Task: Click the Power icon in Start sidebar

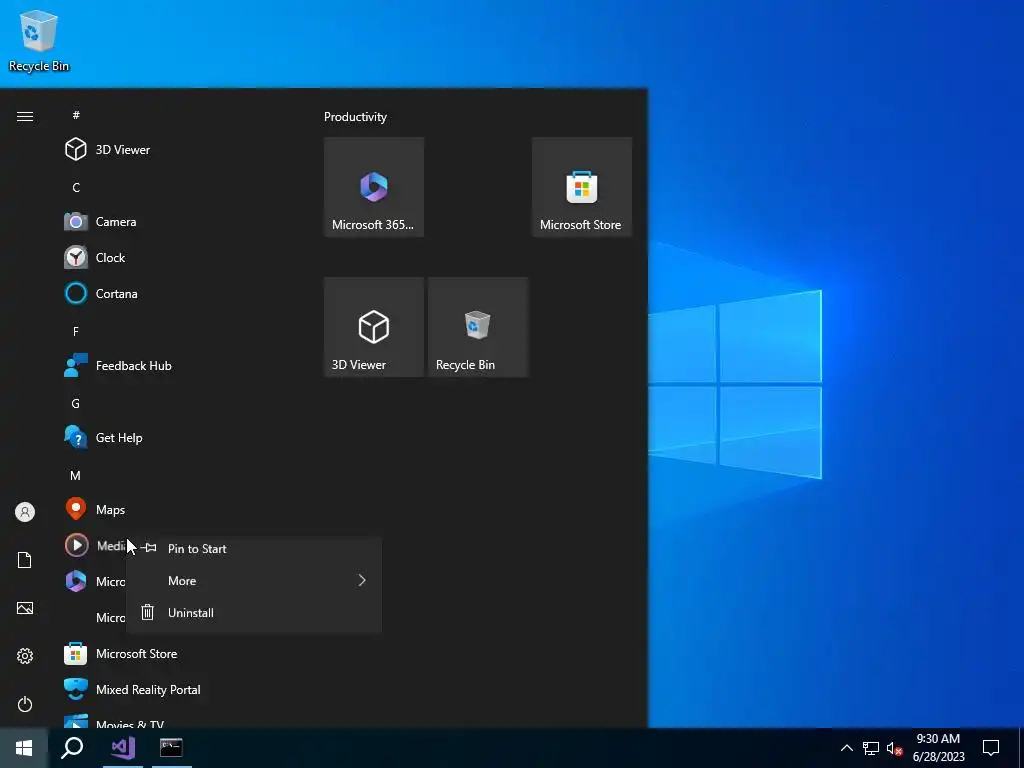Action: [25, 704]
